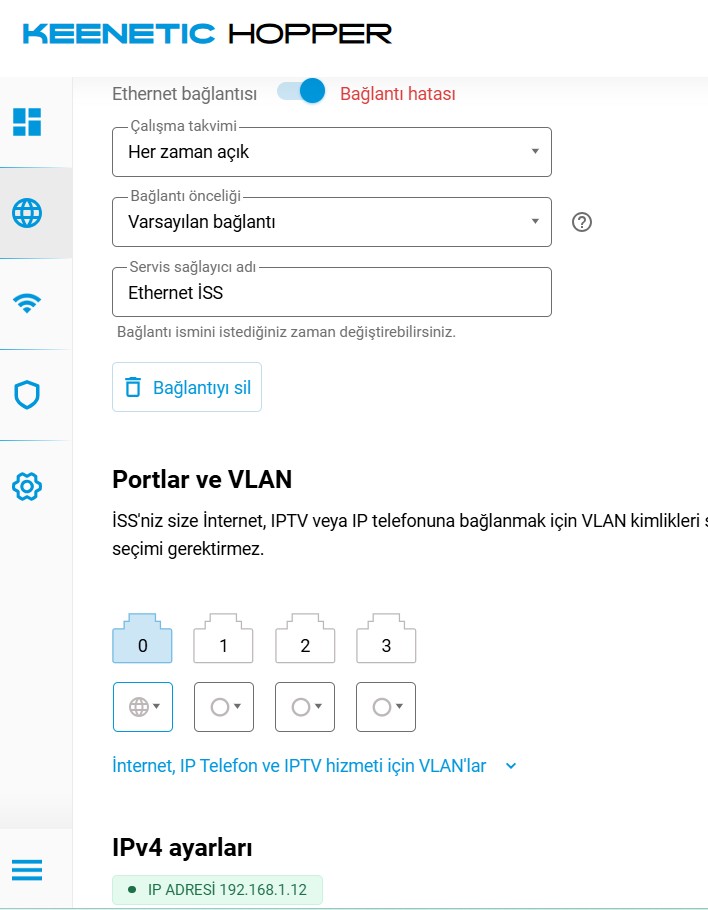The height and width of the screenshot is (910, 708).
Task: Select port 0 connector
Action: click(x=142, y=638)
